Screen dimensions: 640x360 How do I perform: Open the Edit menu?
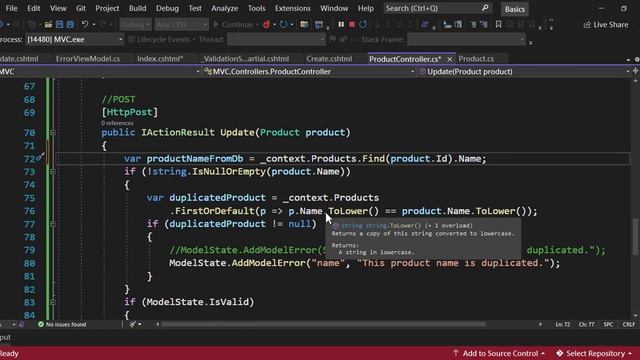33,8
